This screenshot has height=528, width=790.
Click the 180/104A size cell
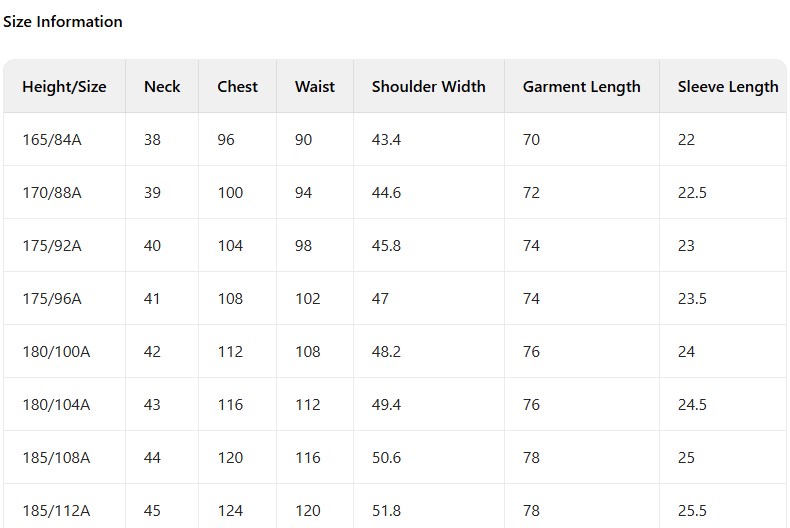[56, 405]
